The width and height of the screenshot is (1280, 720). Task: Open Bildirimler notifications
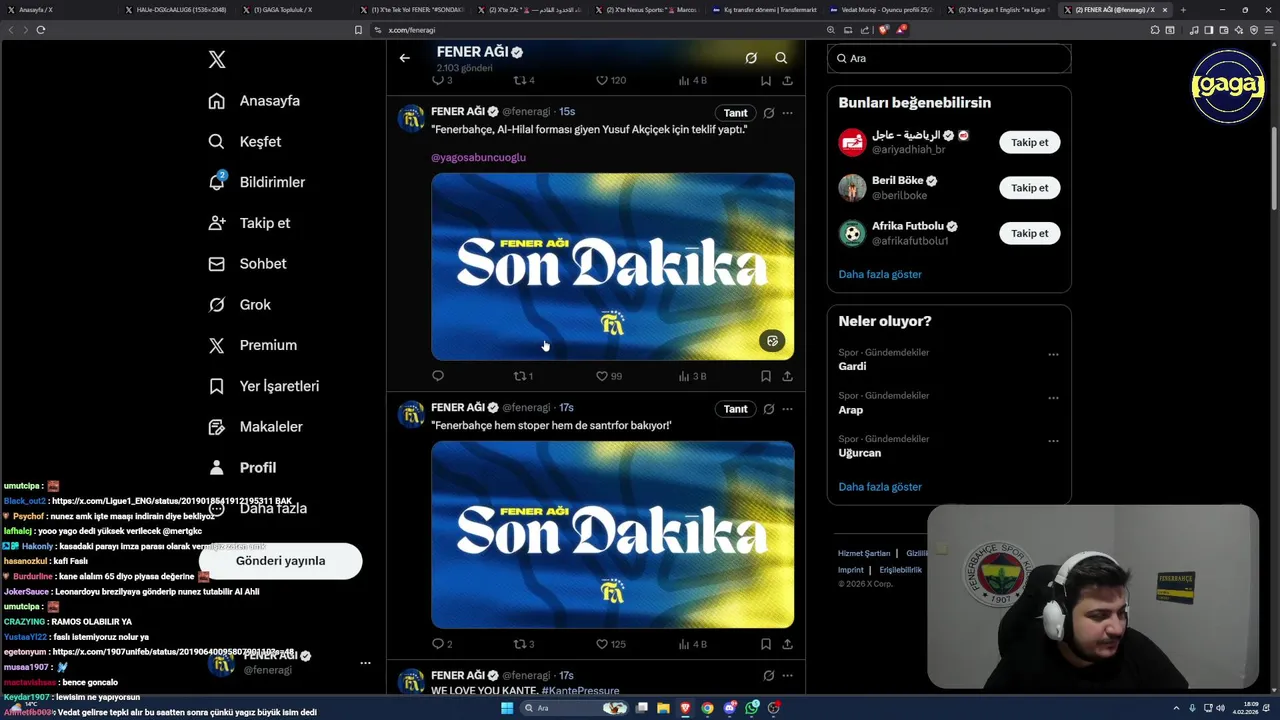(x=256, y=182)
